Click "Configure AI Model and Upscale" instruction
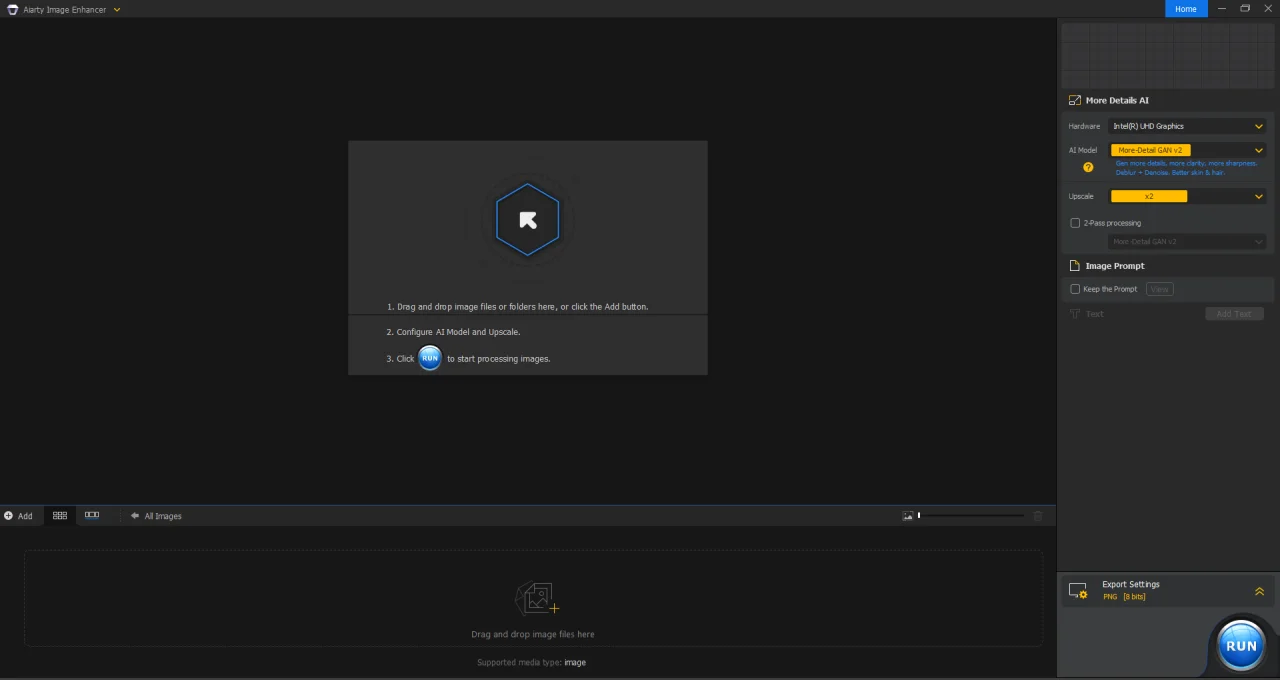The image size is (1280, 680). tap(453, 332)
